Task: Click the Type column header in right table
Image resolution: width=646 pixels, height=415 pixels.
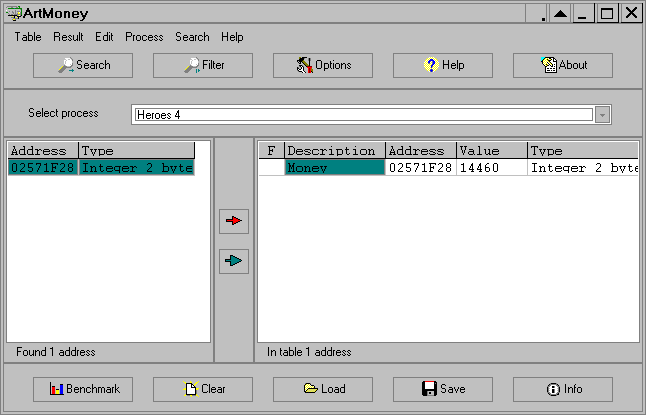Action: 583,150
